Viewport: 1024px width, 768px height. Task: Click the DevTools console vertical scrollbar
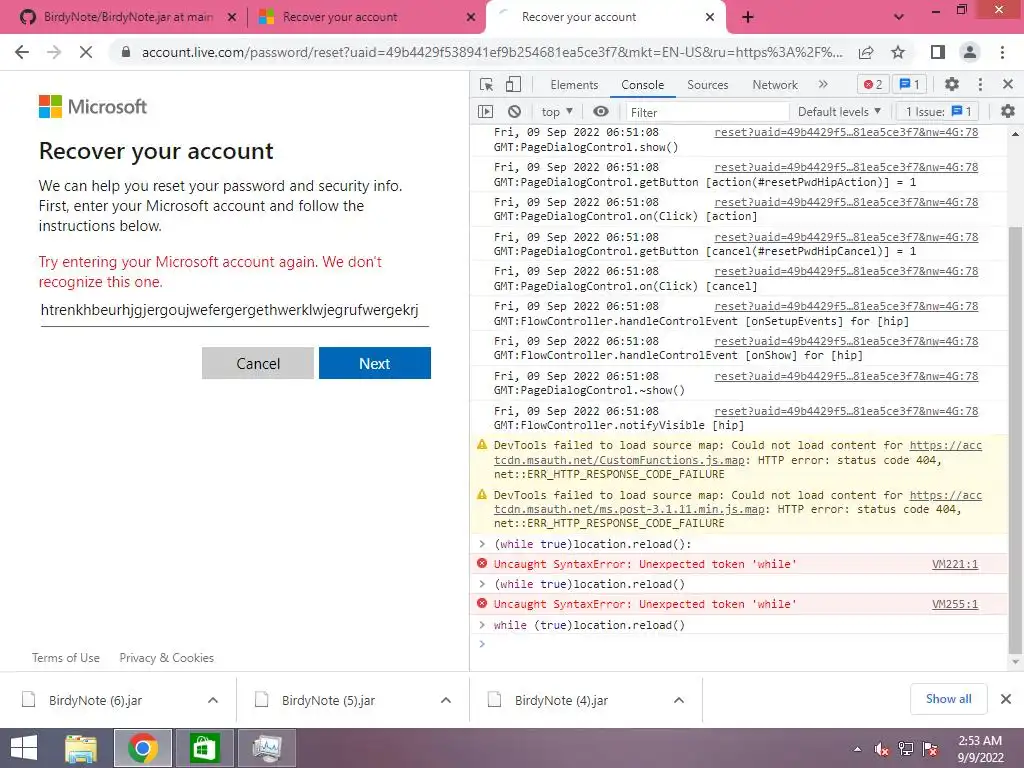pyautogui.click(x=1015, y=440)
